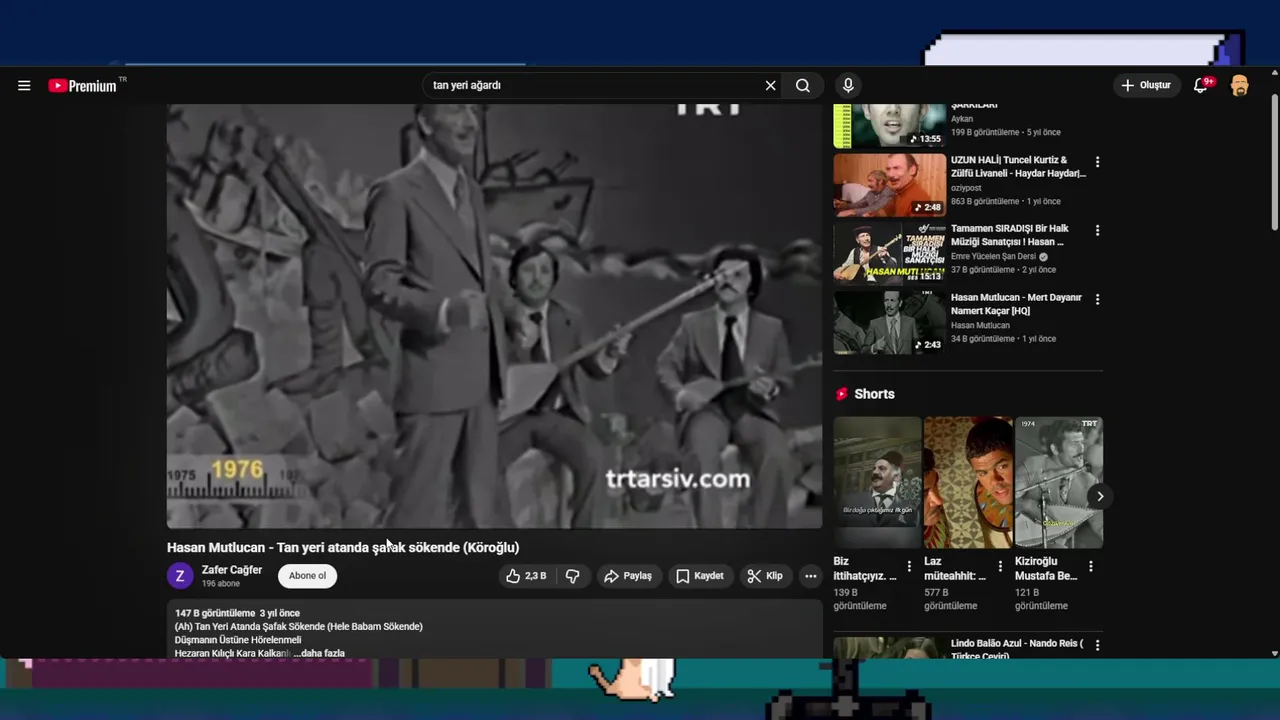
Task: Expand description with ...daha fazla
Action: click(x=319, y=654)
